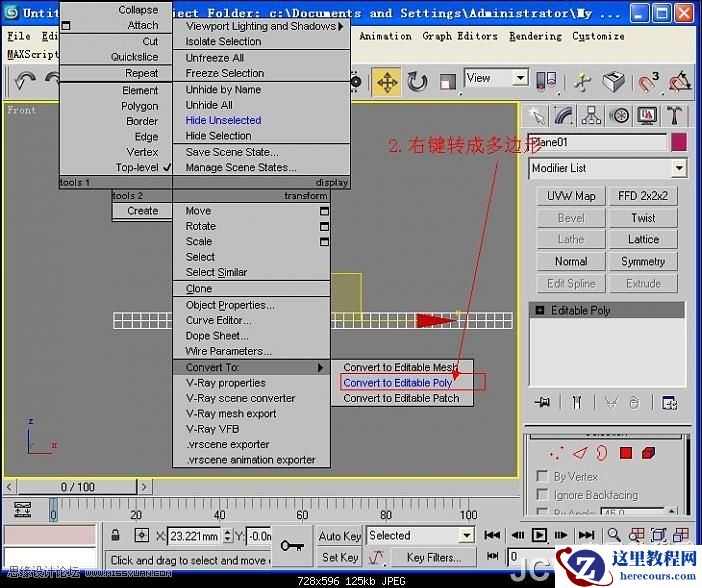Open Rotate transform settings box
The image size is (702, 588).
click(324, 227)
